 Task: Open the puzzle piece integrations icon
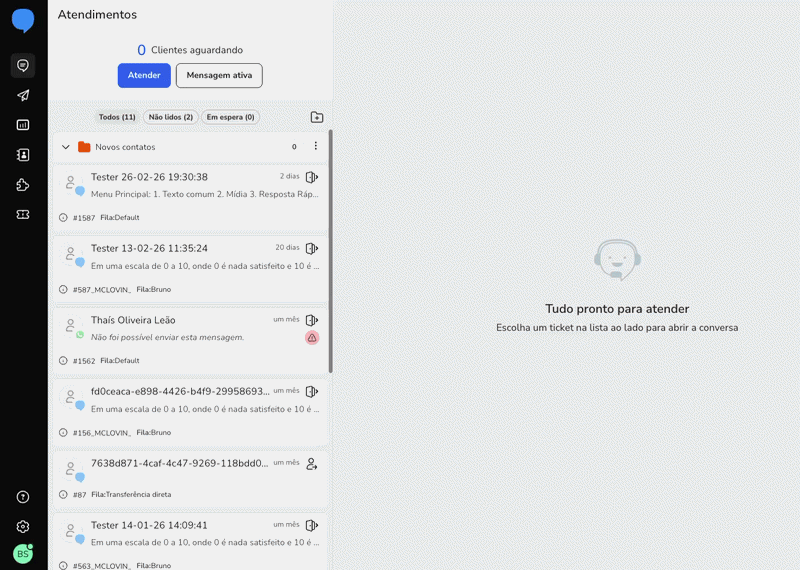coord(23,185)
